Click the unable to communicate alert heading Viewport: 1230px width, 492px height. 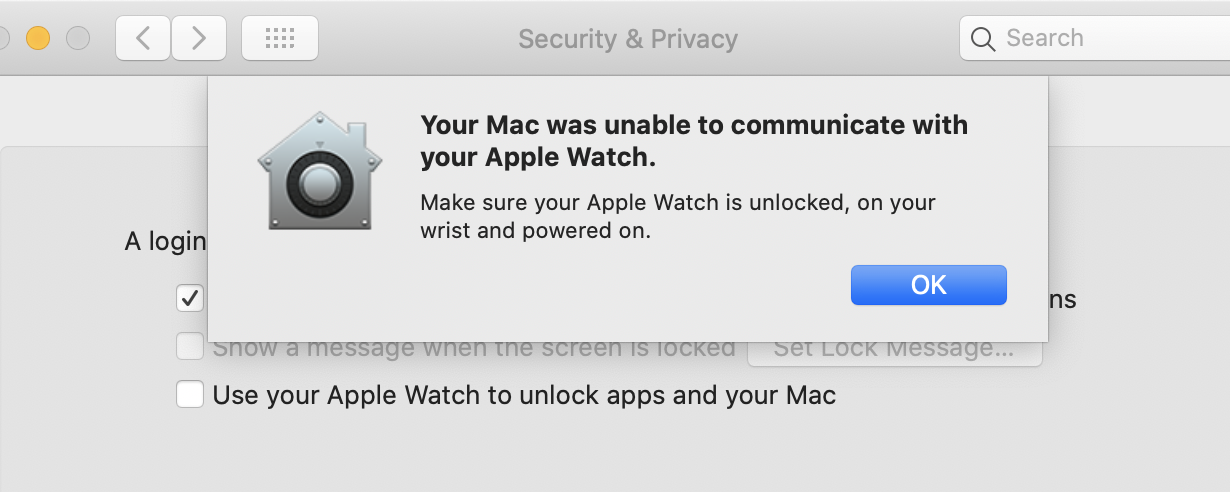click(x=694, y=141)
